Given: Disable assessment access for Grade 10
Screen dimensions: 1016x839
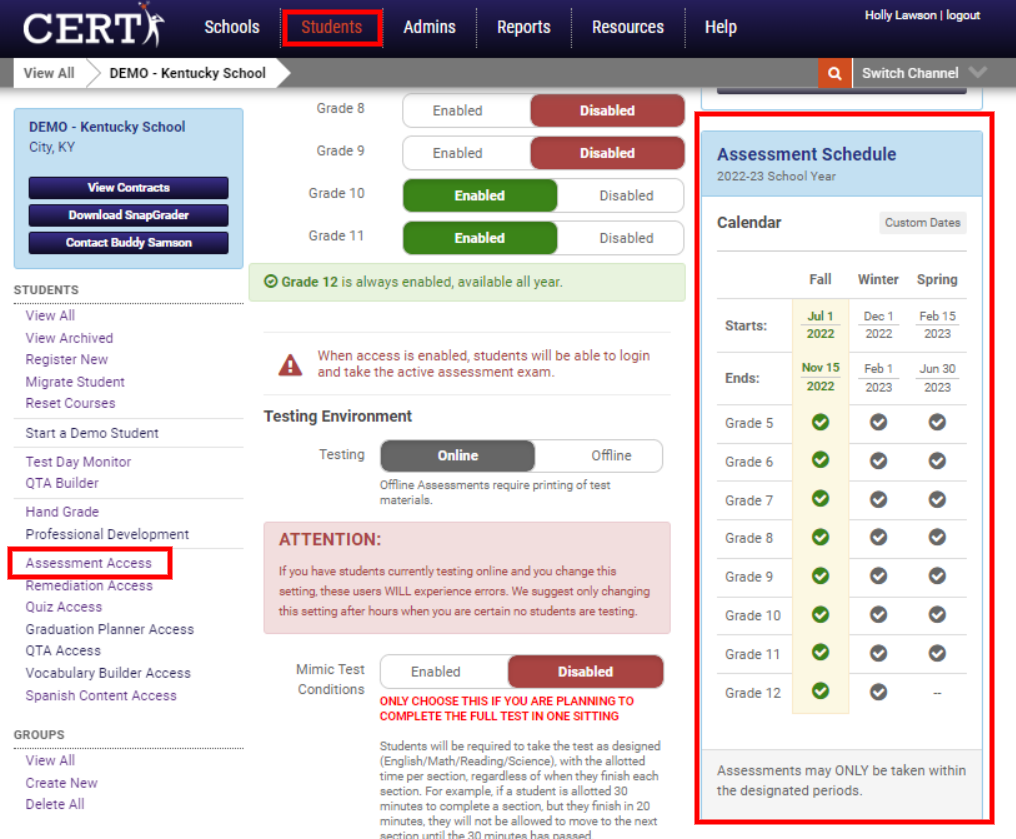Looking at the screenshot, I should pos(626,196).
